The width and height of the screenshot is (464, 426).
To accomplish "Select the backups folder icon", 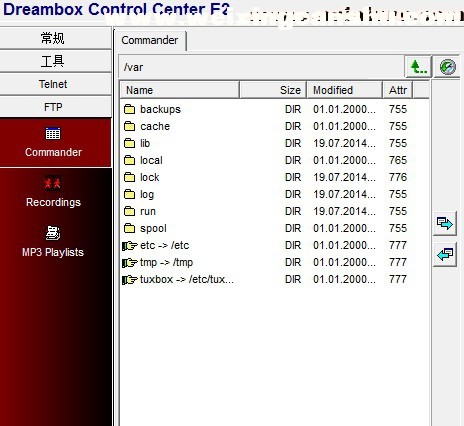I will click(129, 109).
